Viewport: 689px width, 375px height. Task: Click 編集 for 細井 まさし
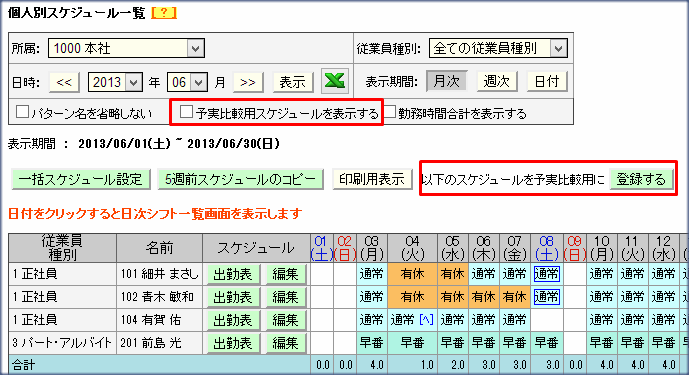click(x=286, y=274)
